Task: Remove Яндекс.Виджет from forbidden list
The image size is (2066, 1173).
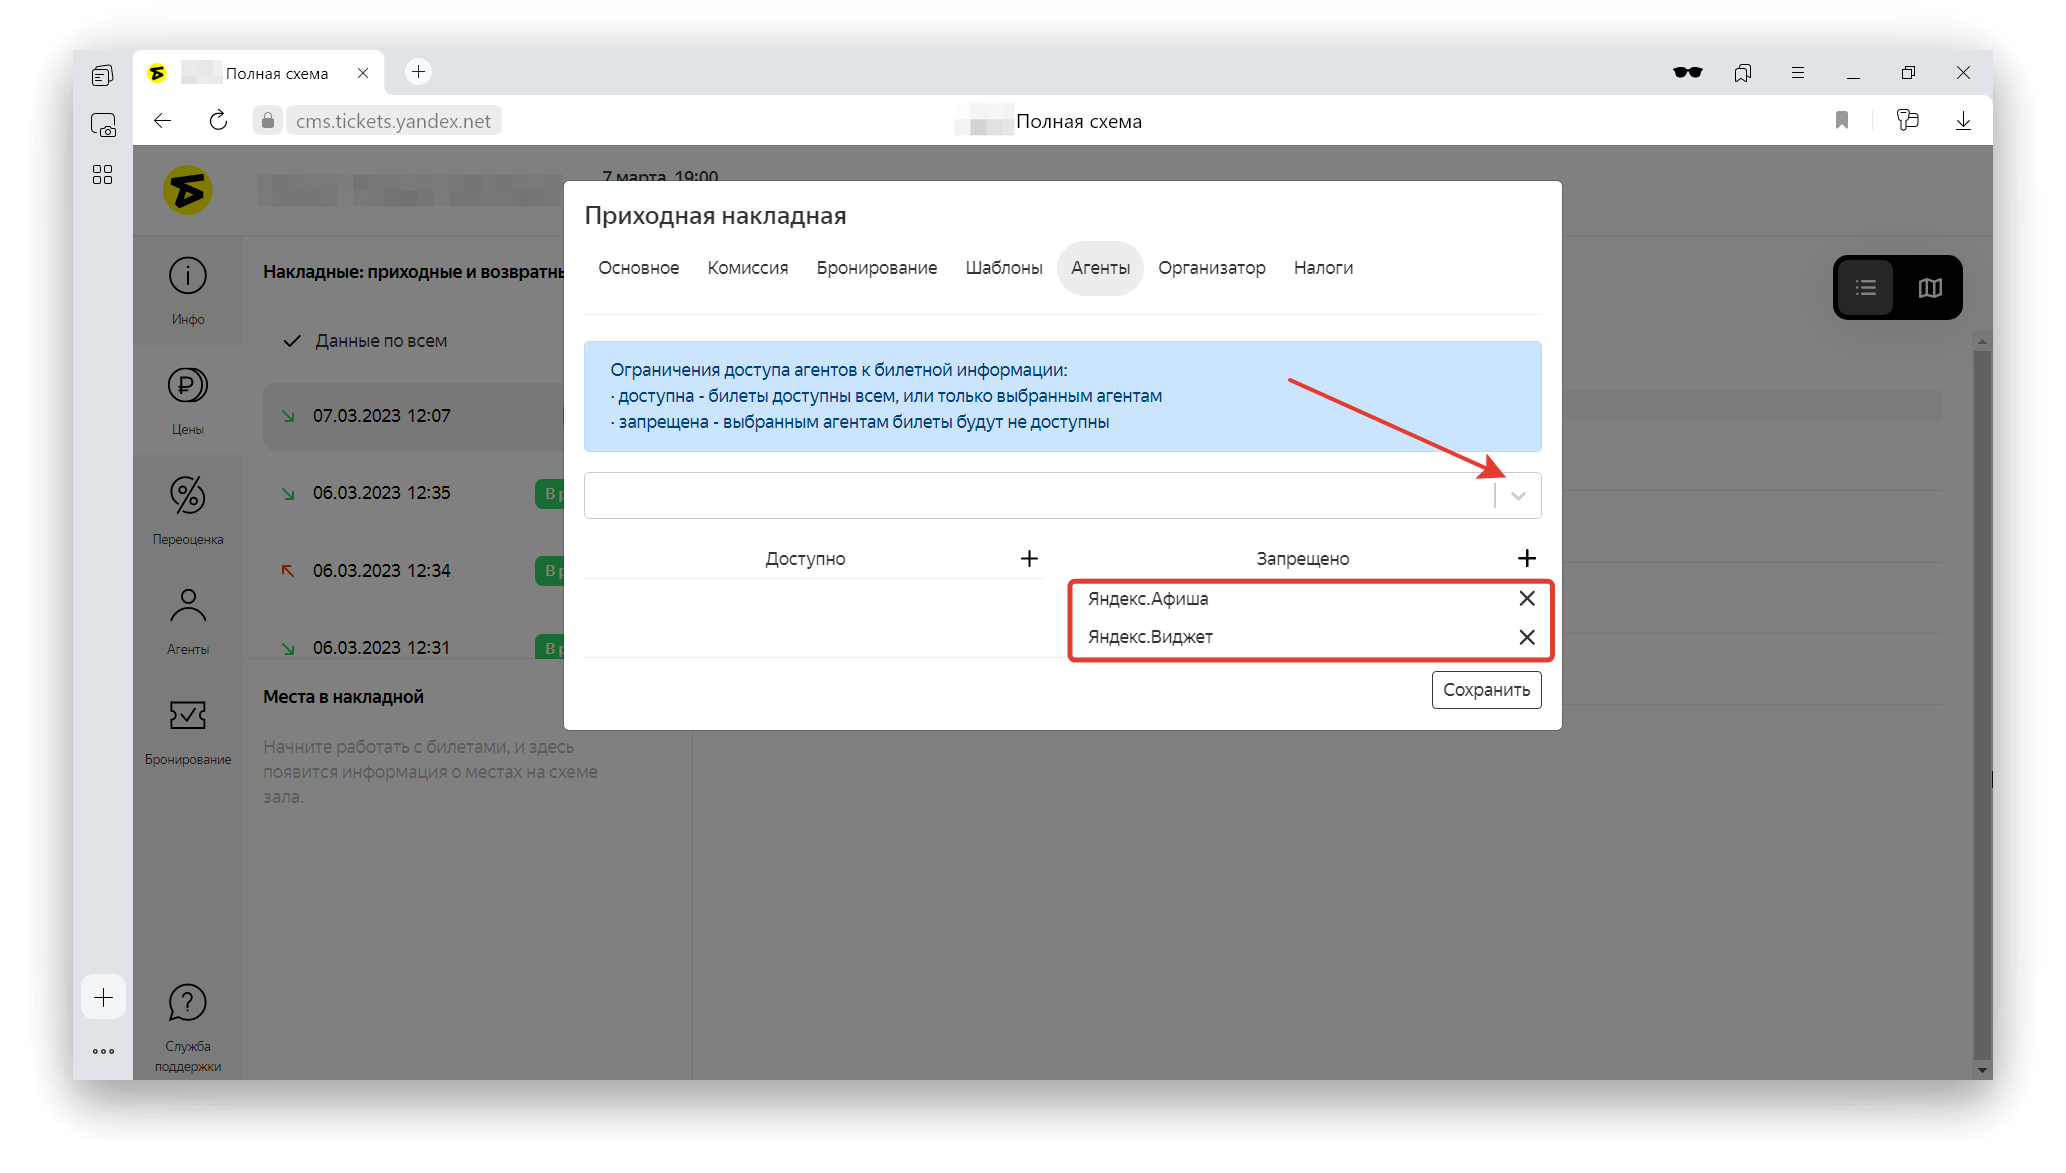Action: pos(1526,637)
